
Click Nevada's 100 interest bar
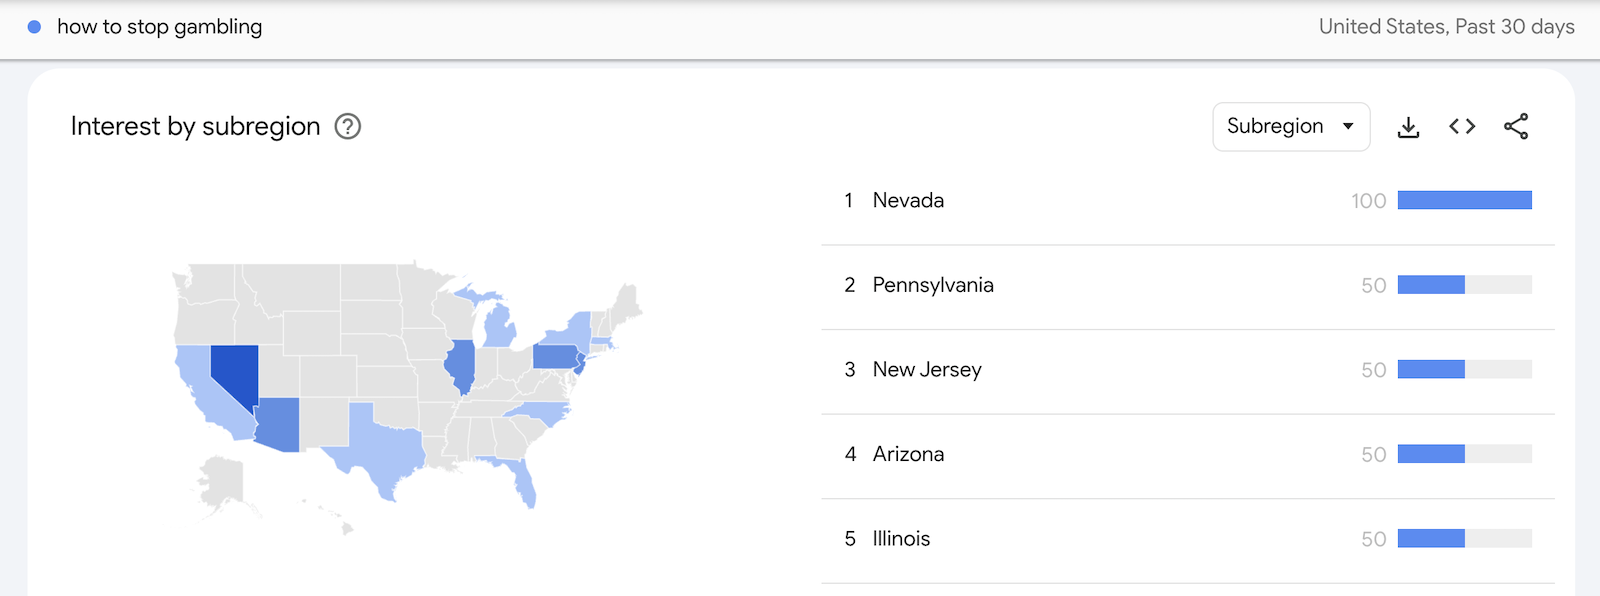coord(1464,201)
